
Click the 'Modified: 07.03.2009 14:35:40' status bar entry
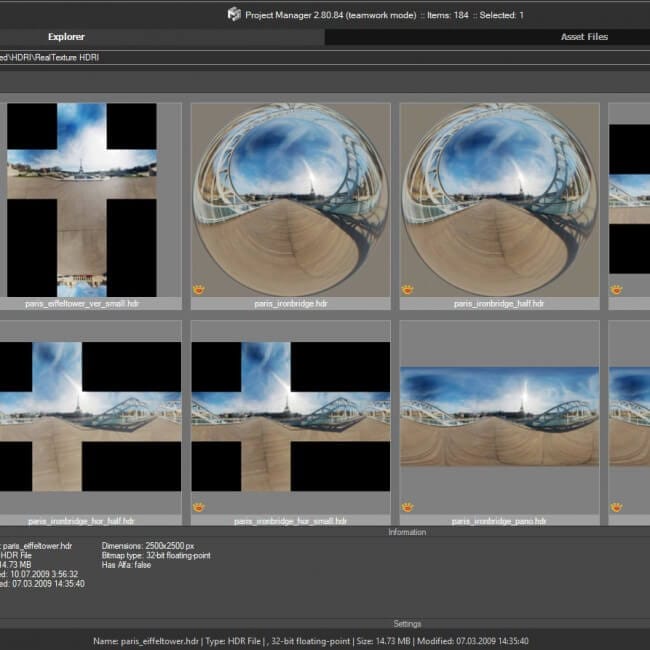[473, 641]
